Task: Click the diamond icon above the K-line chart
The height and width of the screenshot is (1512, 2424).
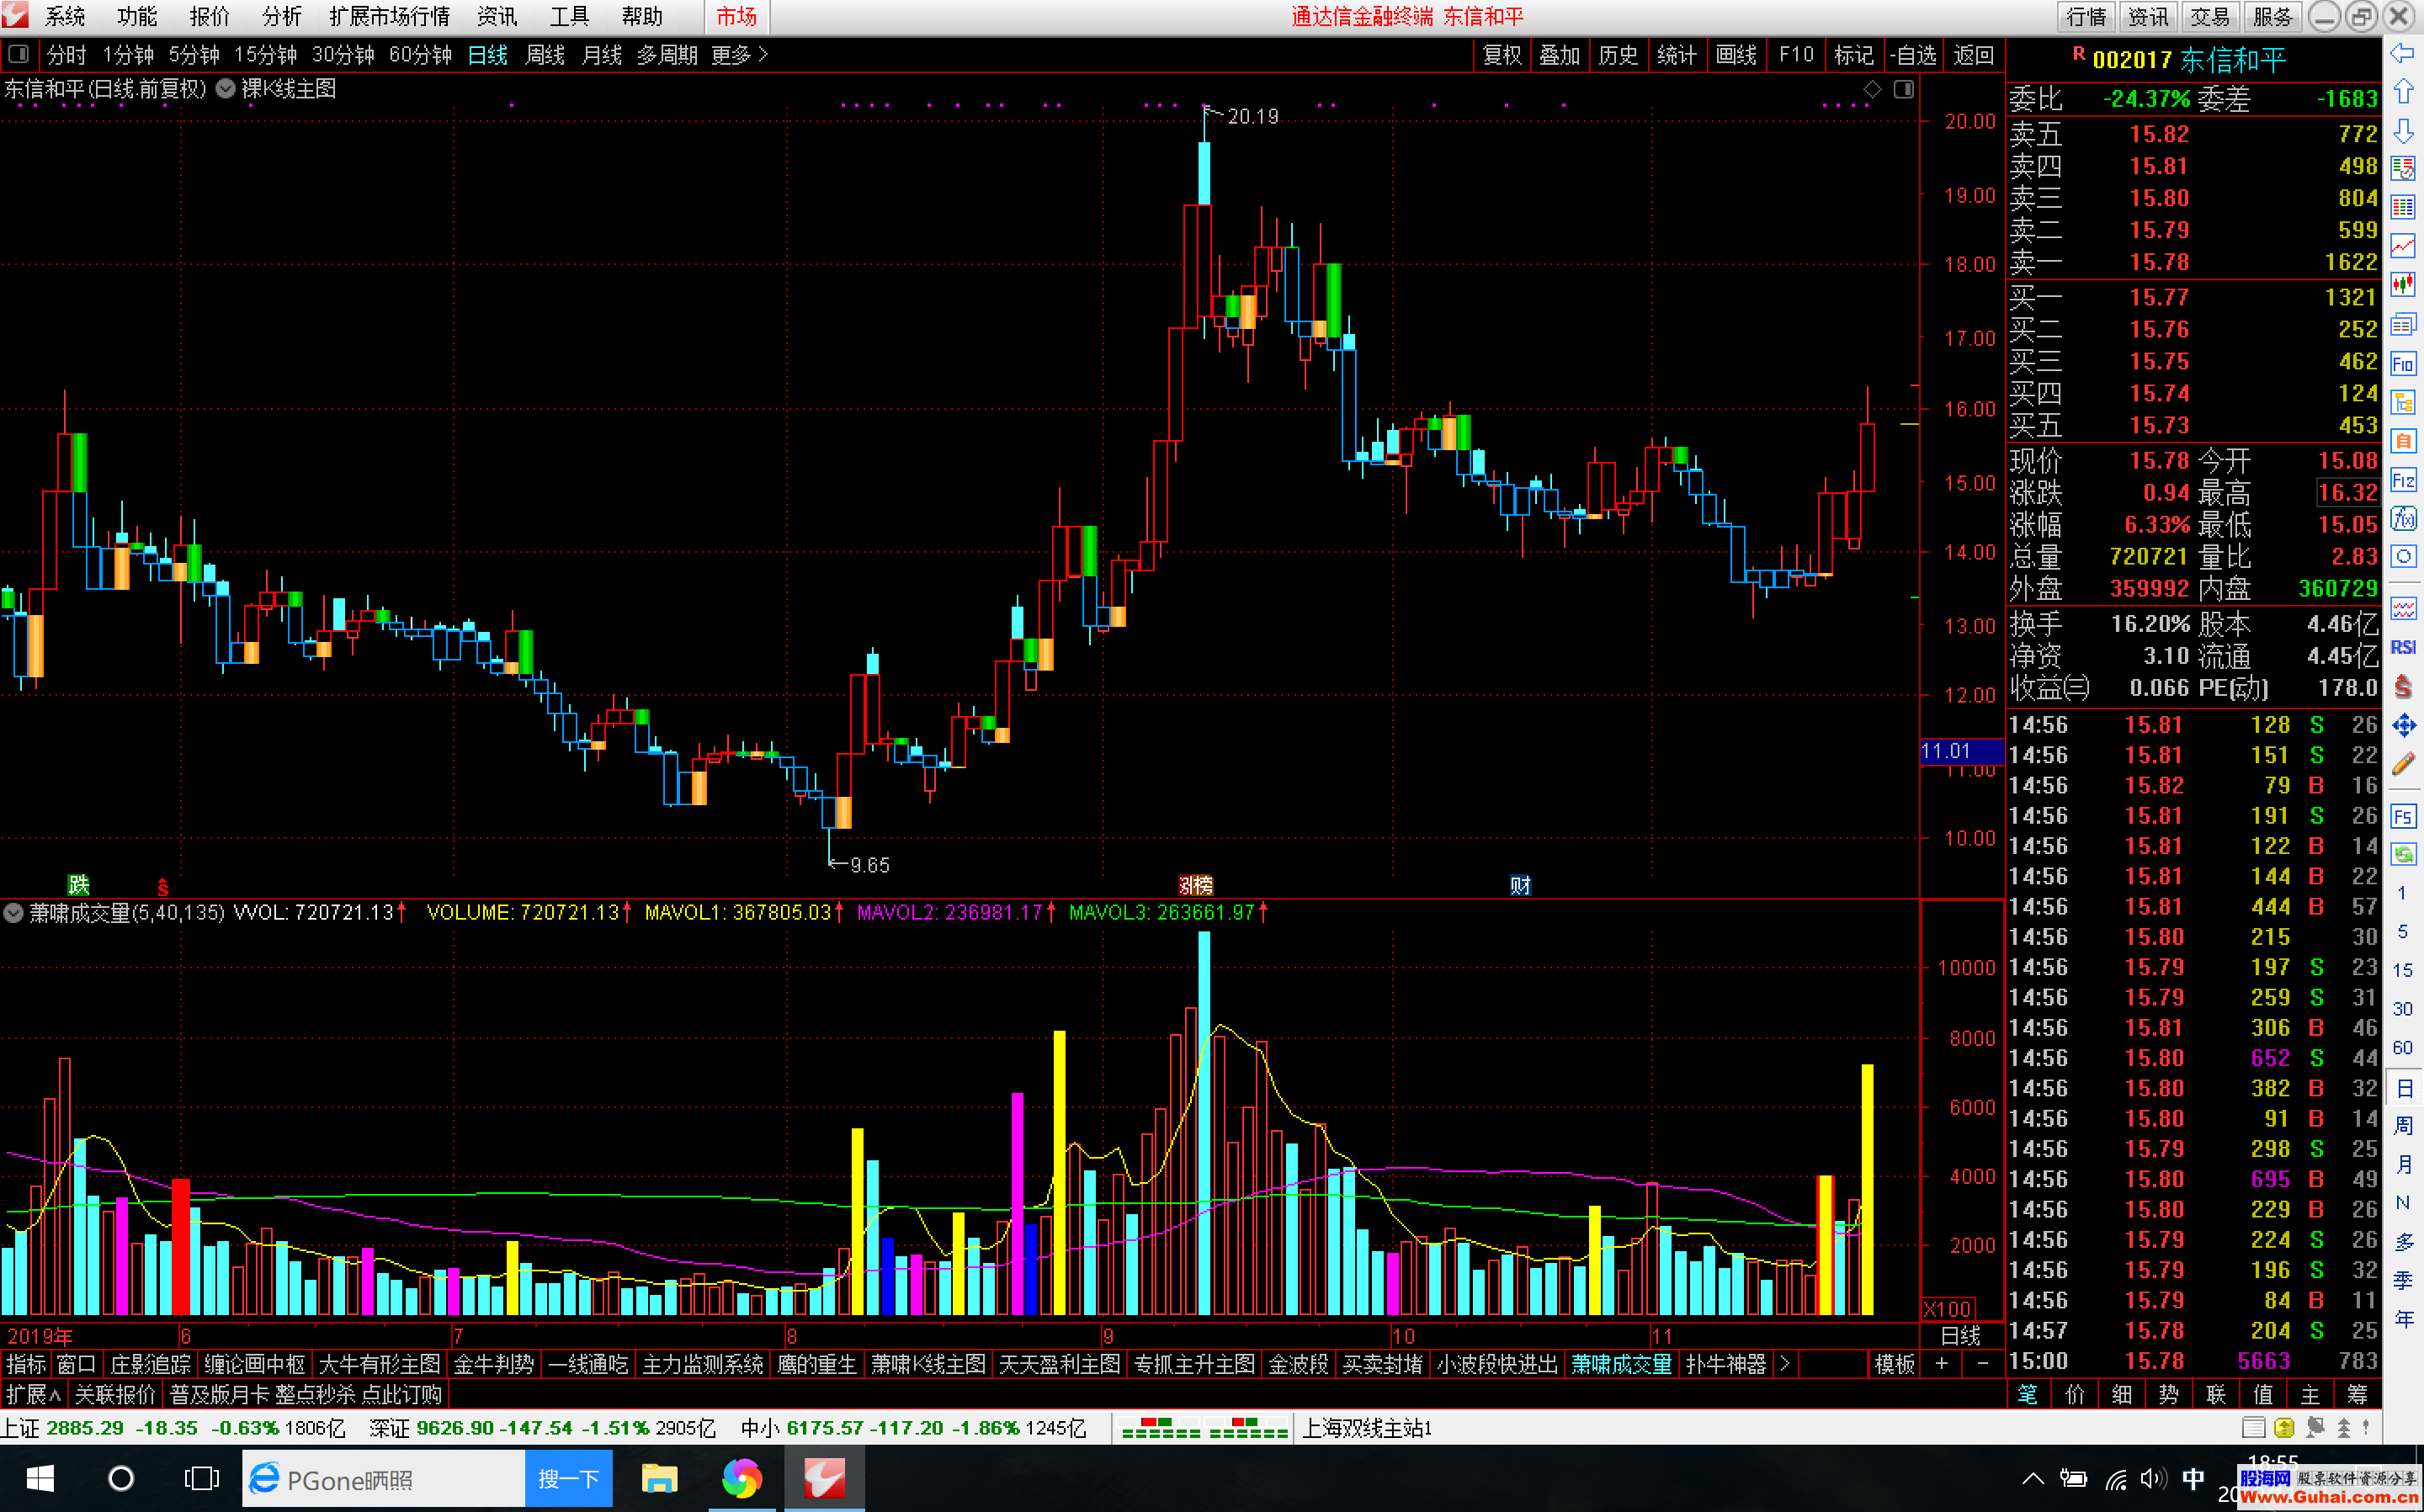Action: pyautogui.click(x=1872, y=89)
